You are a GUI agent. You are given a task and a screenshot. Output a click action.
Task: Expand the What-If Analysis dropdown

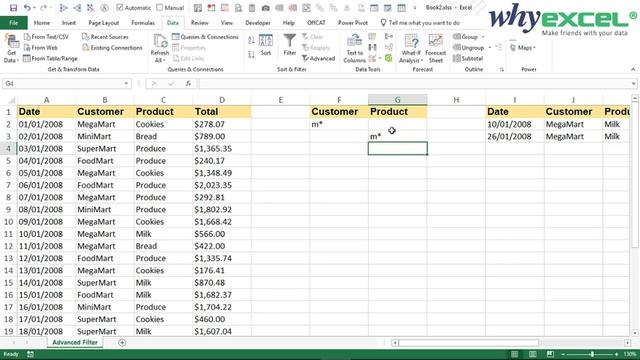[422, 61]
